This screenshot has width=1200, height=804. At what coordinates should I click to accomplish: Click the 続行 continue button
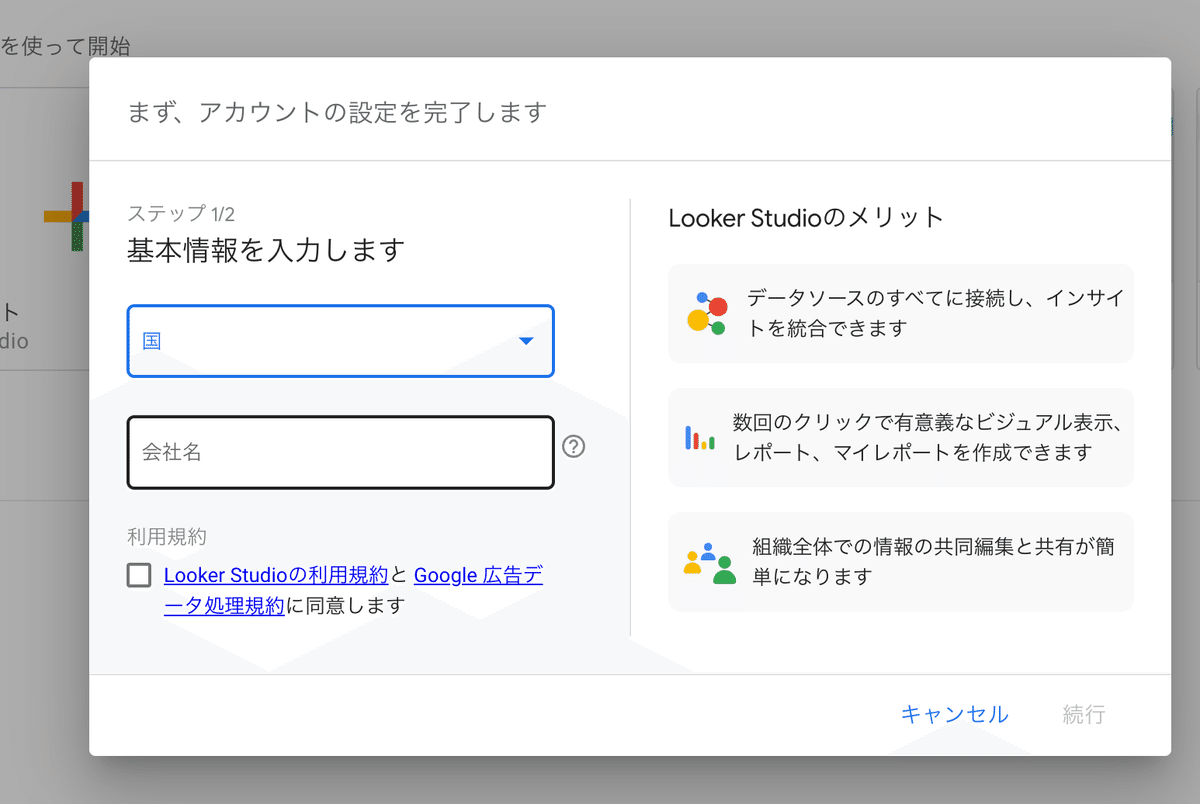pyautogui.click(x=1084, y=714)
